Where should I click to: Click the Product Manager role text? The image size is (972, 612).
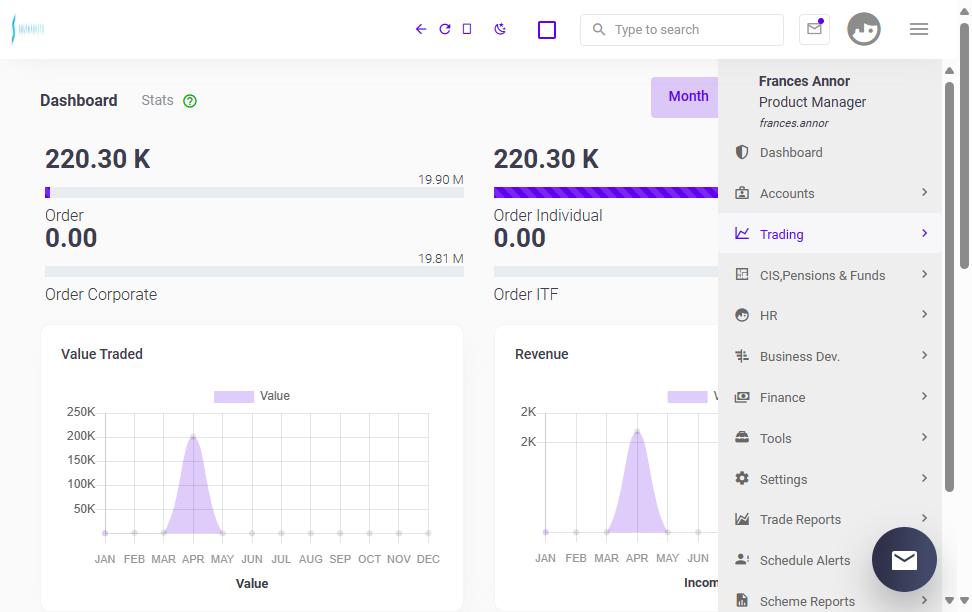[x=812, y=102]
